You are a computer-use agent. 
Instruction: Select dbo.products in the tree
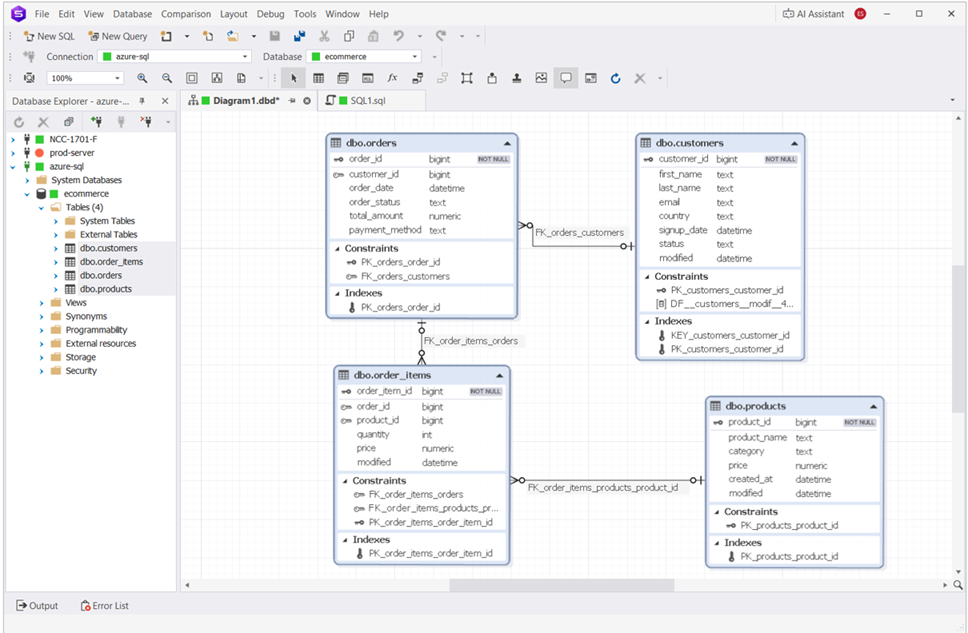(106, 289)
